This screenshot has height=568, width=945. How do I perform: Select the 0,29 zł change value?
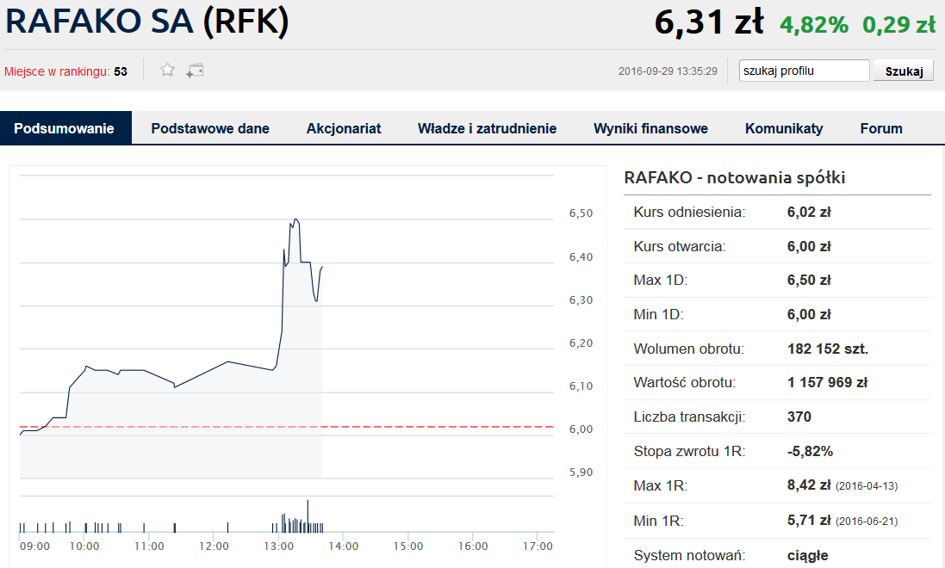pyautogui.click(x=899, y=25)
